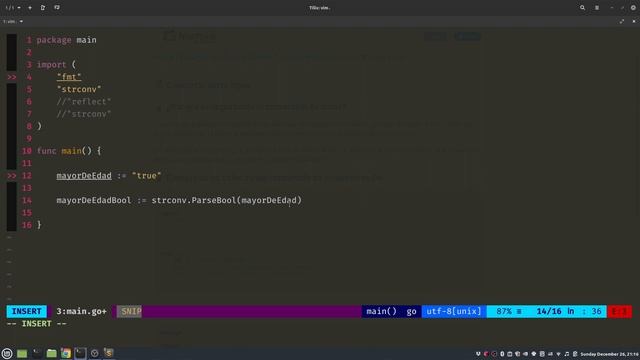640x360 pixels.
Task: Click the import keyword on line 3
Action: click(x=51, y=64)
